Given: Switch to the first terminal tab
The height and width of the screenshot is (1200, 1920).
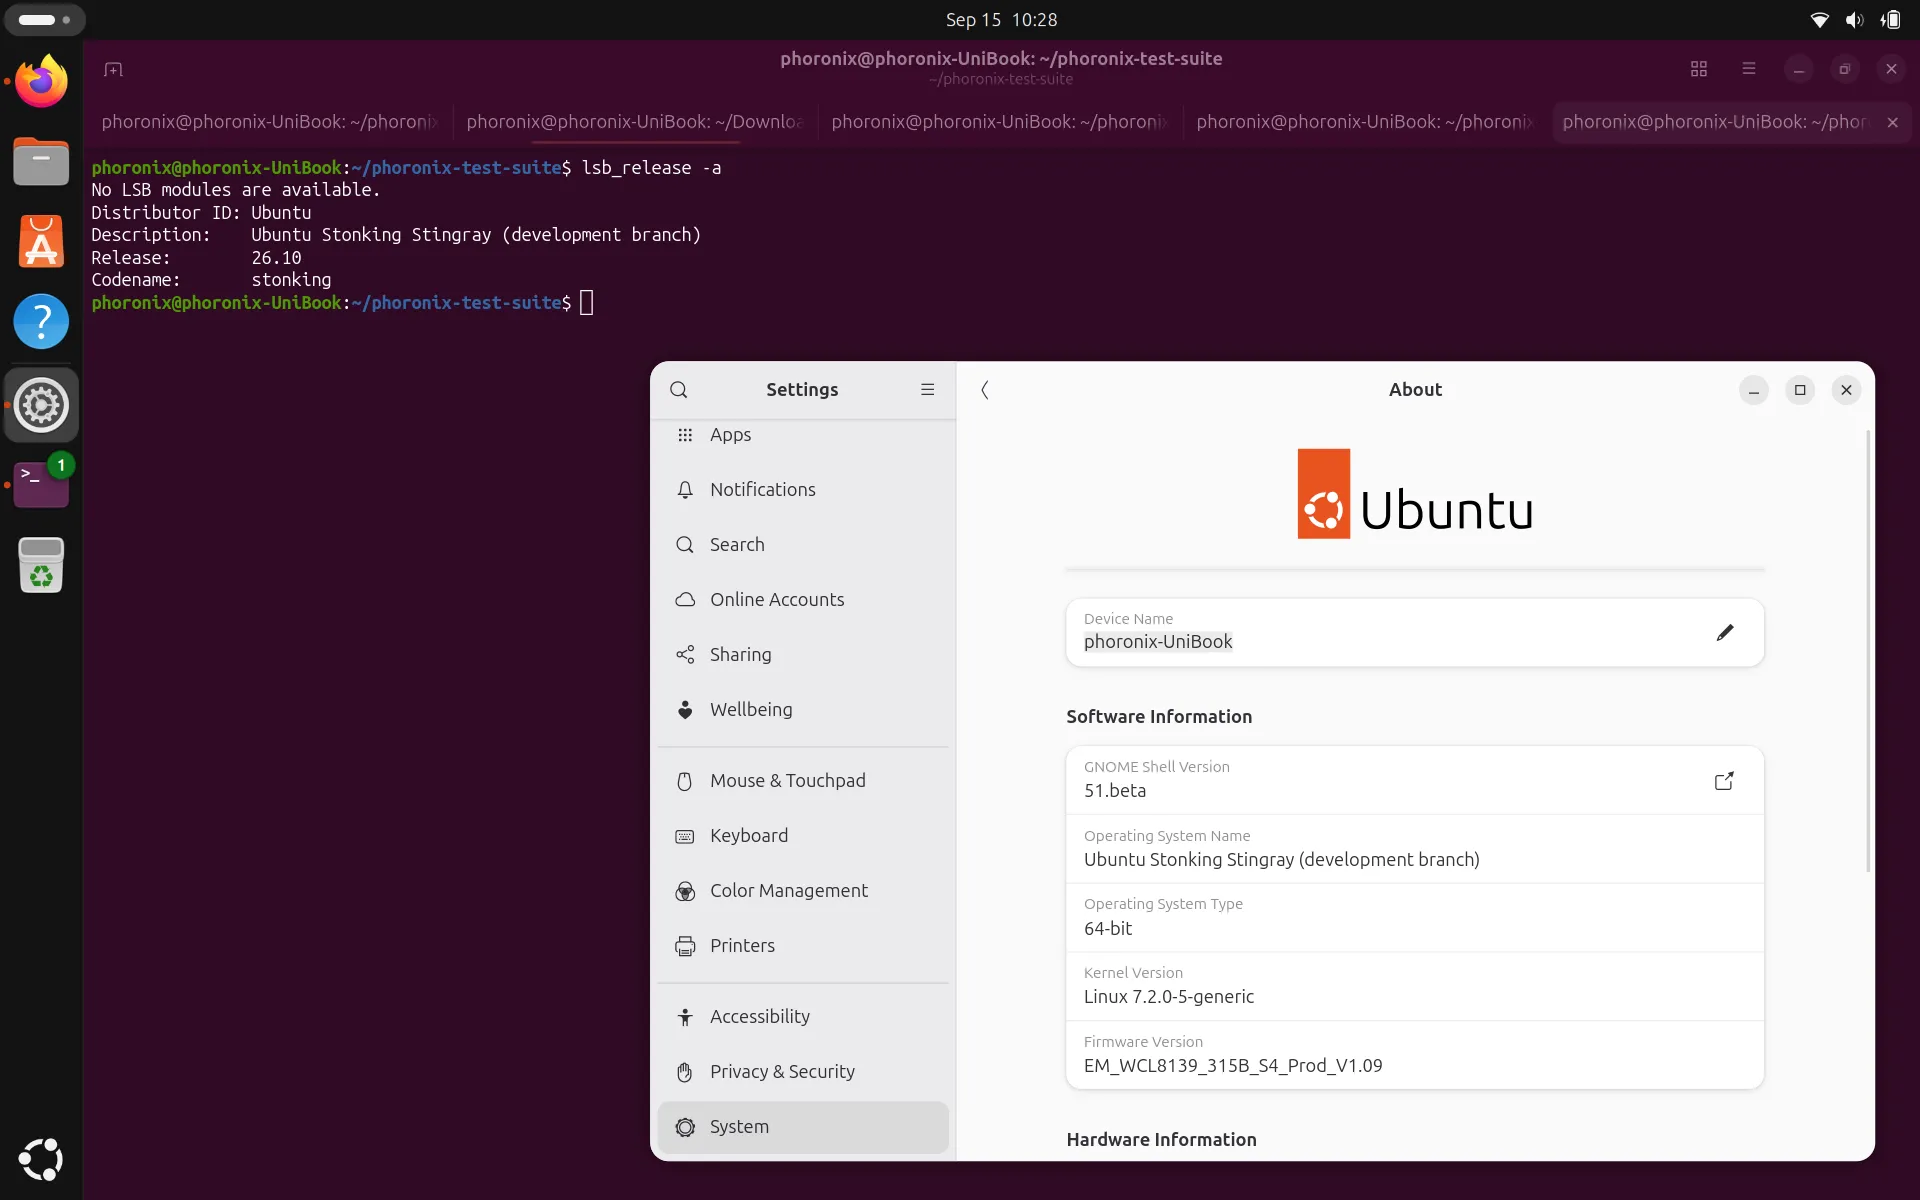Looking at the screenshot, I should pos(270,122).
